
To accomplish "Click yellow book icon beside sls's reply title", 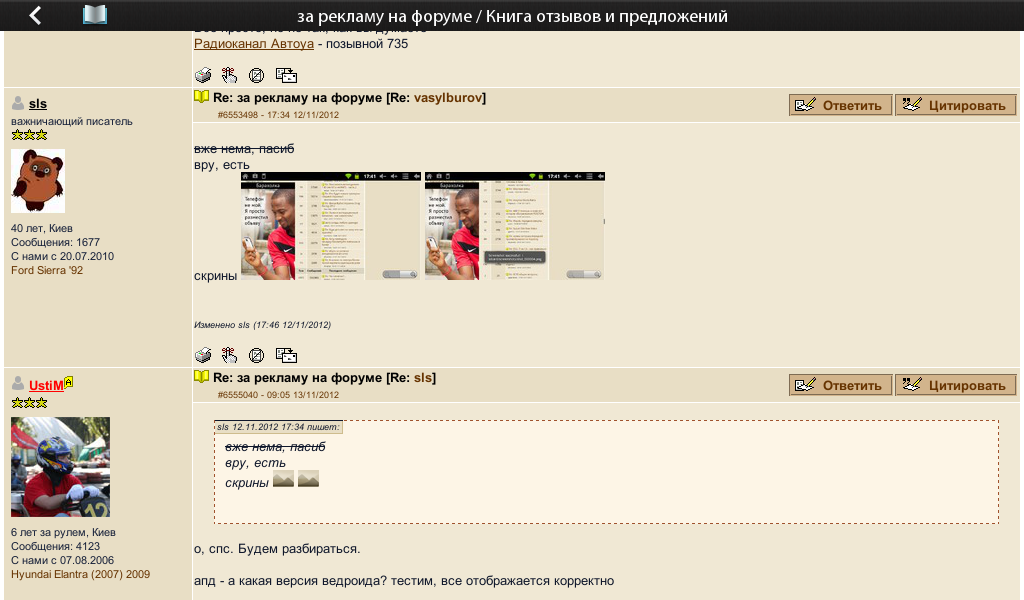I will pyautogui.click(x=201, y=97).
